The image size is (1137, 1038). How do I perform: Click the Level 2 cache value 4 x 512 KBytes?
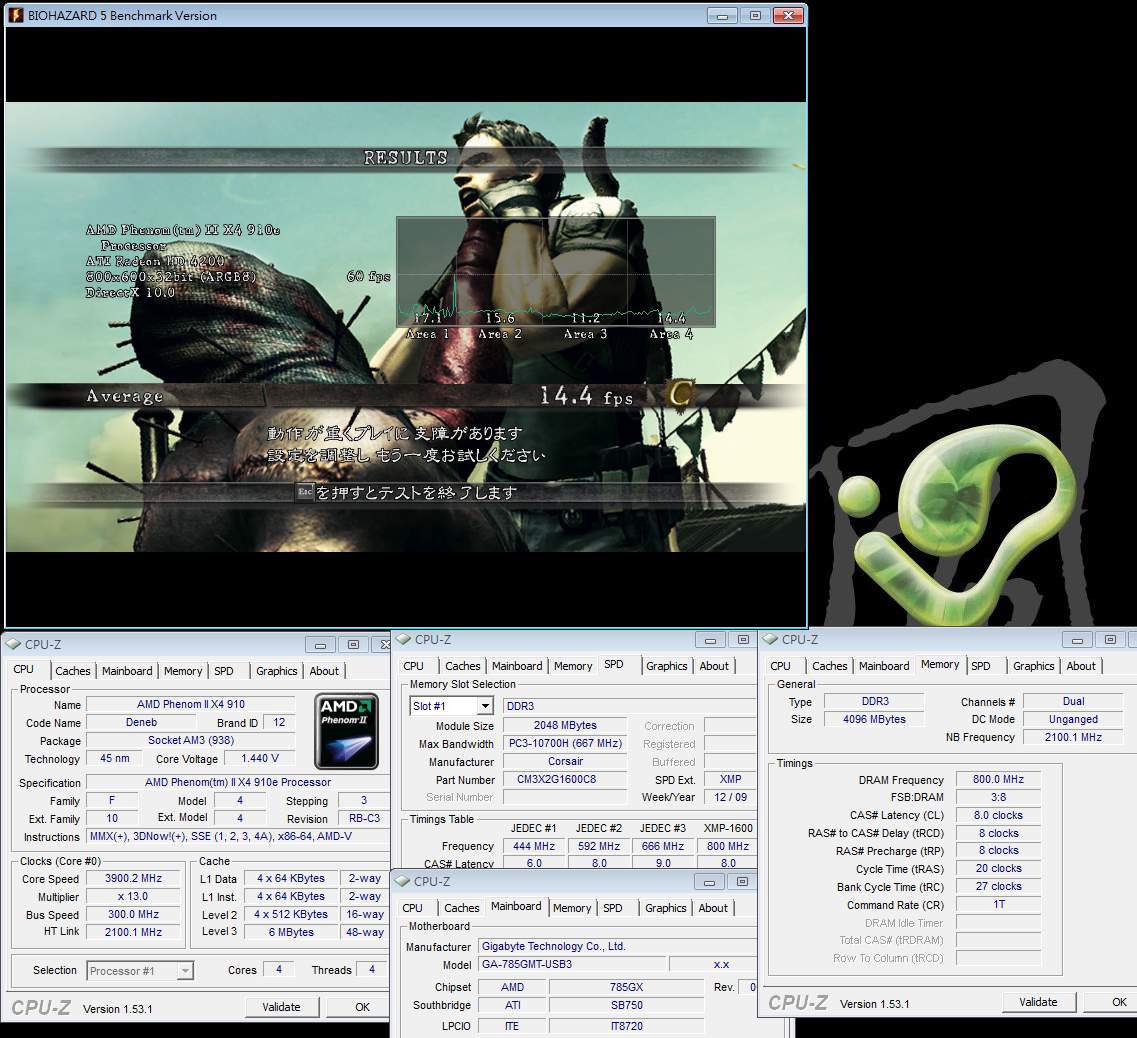click(291, 915)
